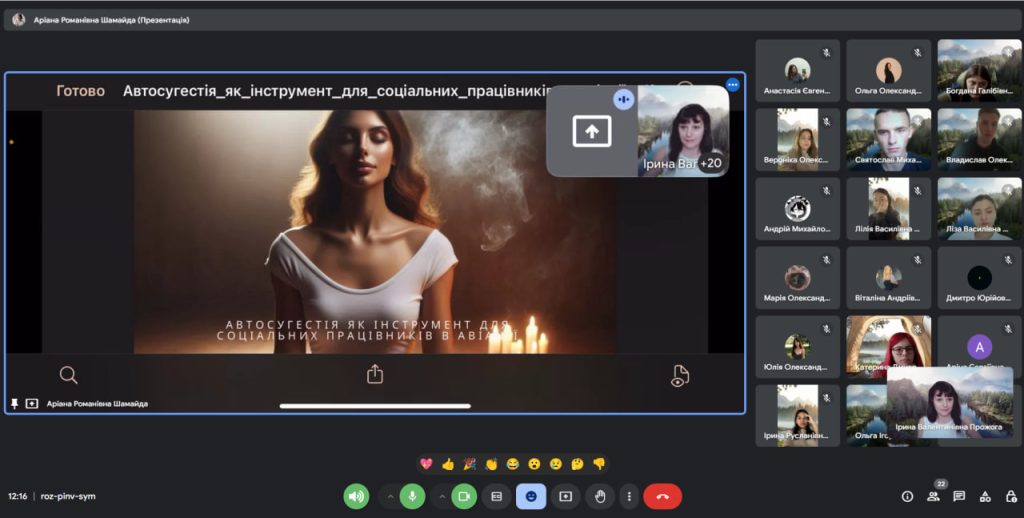Mute the microphone in the call toolbar
1024x518 pixels.
412,496
